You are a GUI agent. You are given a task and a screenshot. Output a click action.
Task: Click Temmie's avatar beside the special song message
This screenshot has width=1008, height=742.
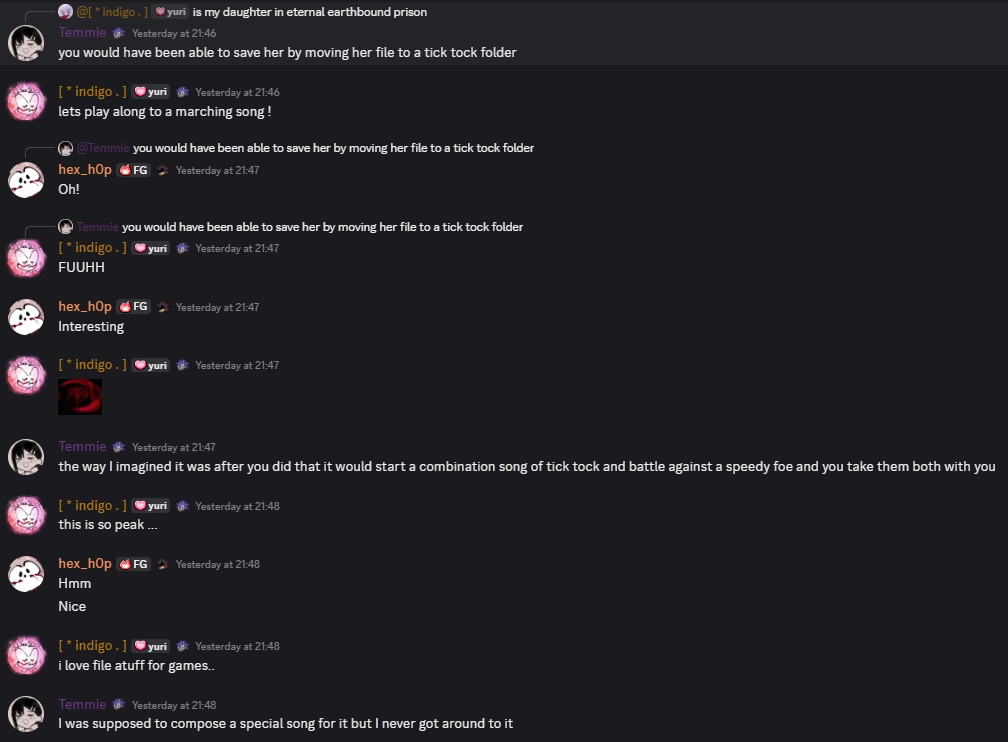click(x=26, y=713)
